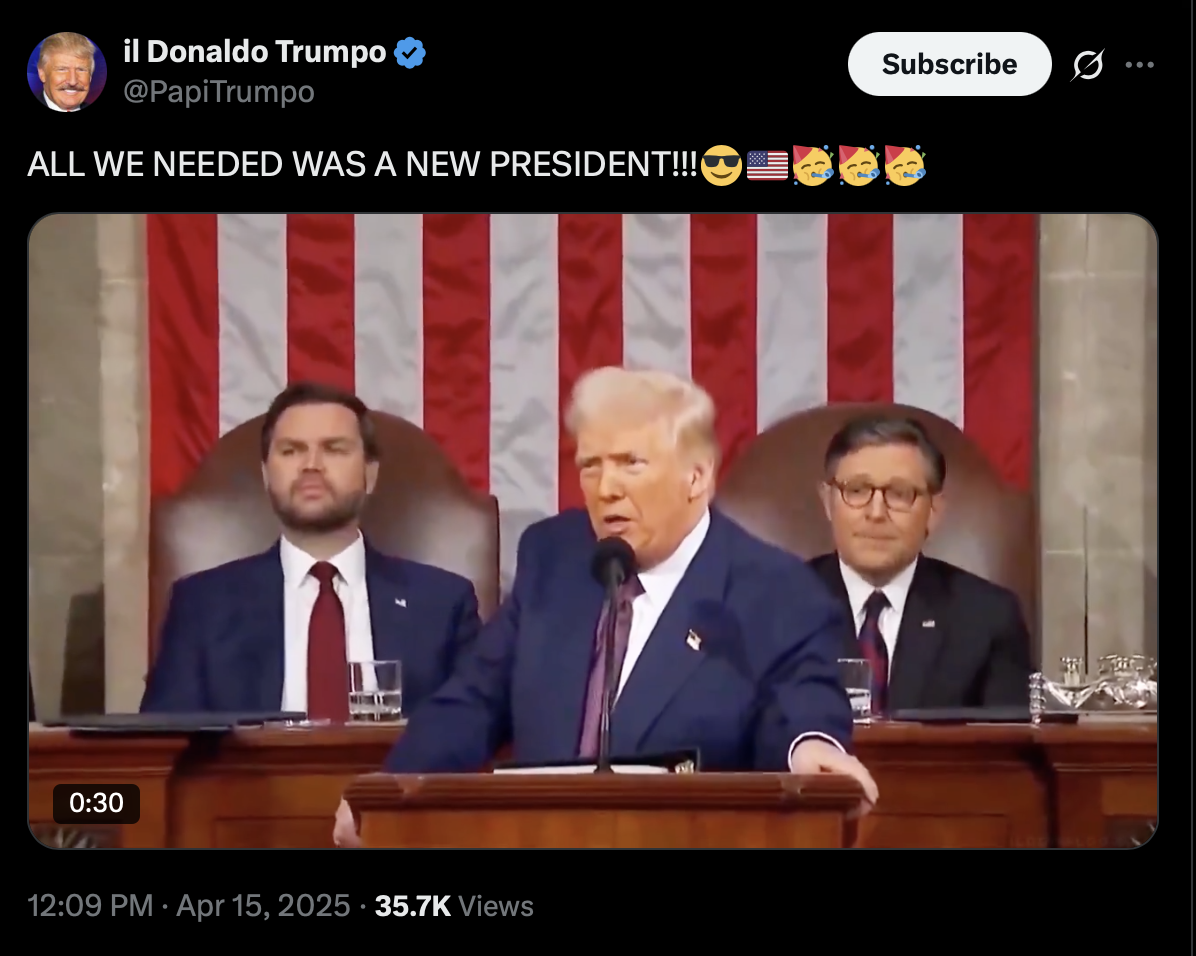Visit the @PapiTrumpo handle link
Screen dimensions: 1196x956
[219, 92]
